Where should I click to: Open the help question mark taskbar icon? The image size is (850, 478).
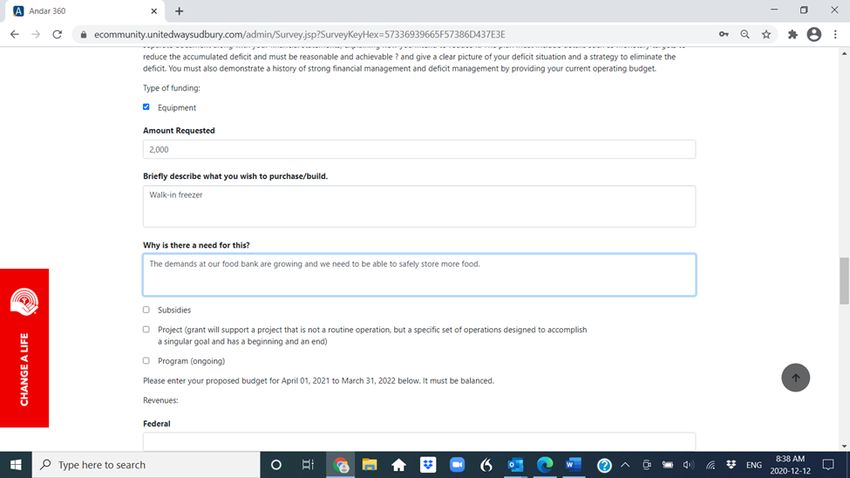pos(604,464)
